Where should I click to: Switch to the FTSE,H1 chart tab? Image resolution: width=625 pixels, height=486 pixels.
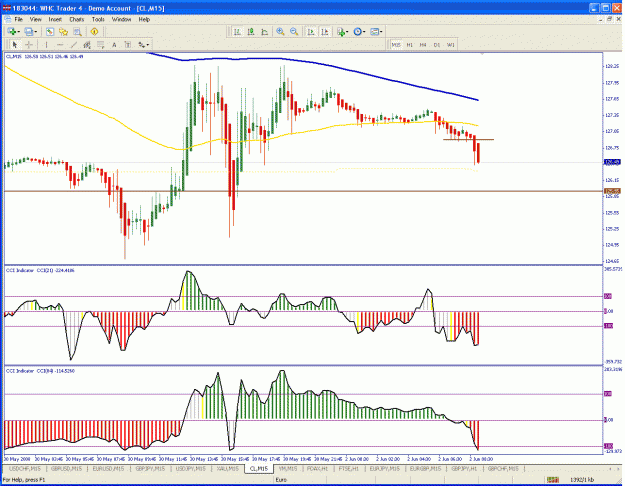pyautogui.click(x=348, y=468)
